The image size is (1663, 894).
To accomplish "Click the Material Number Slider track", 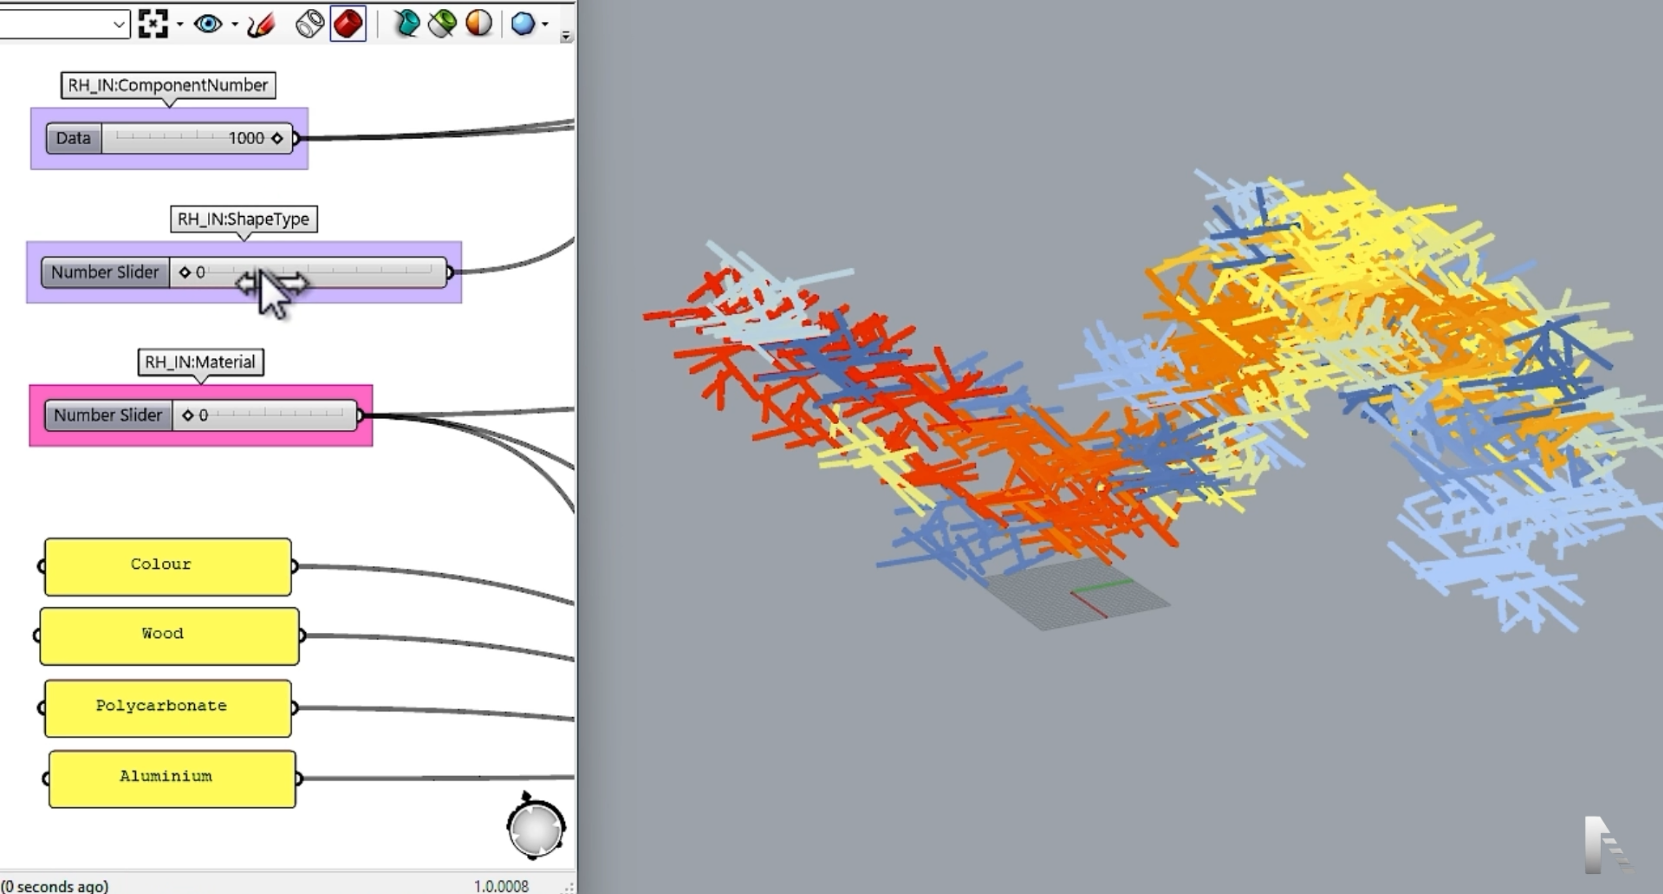I will point(265,415).
